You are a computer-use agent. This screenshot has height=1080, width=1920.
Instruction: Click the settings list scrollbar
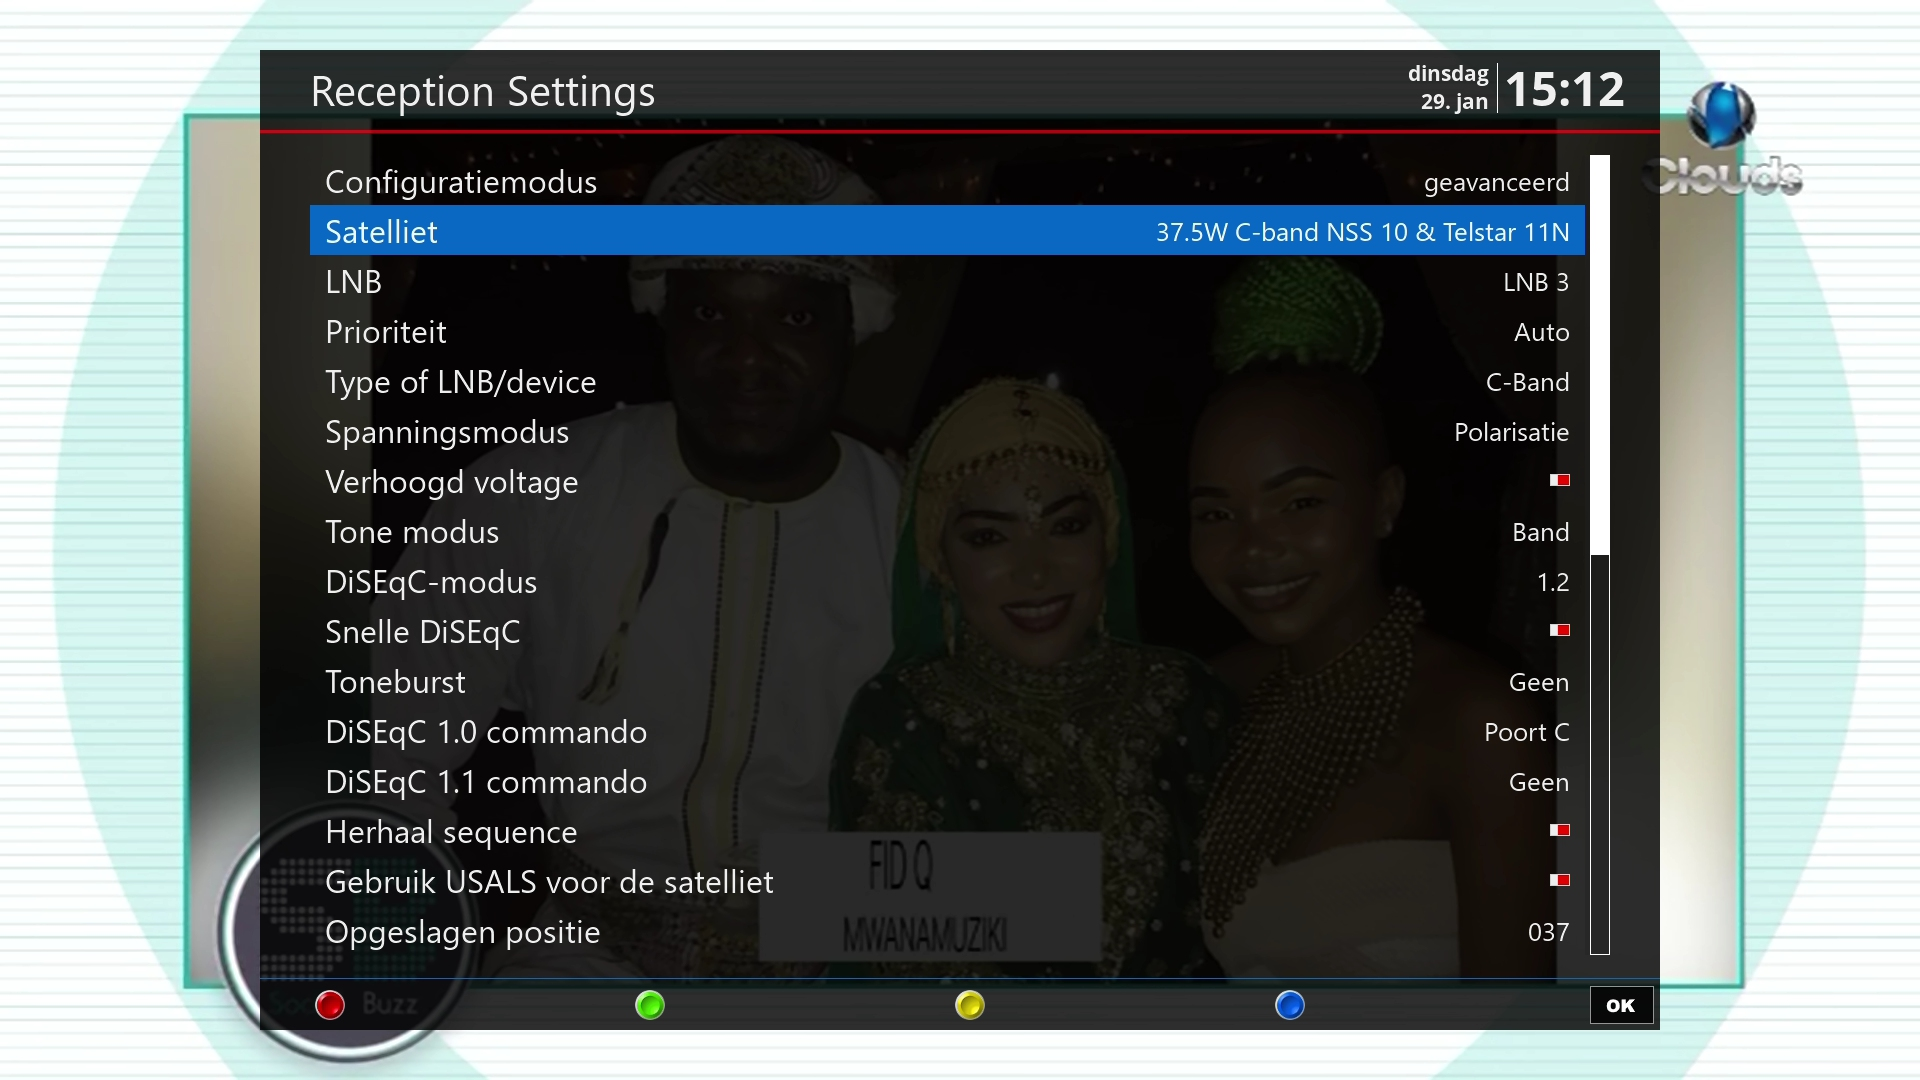[x=1600, y=555]
